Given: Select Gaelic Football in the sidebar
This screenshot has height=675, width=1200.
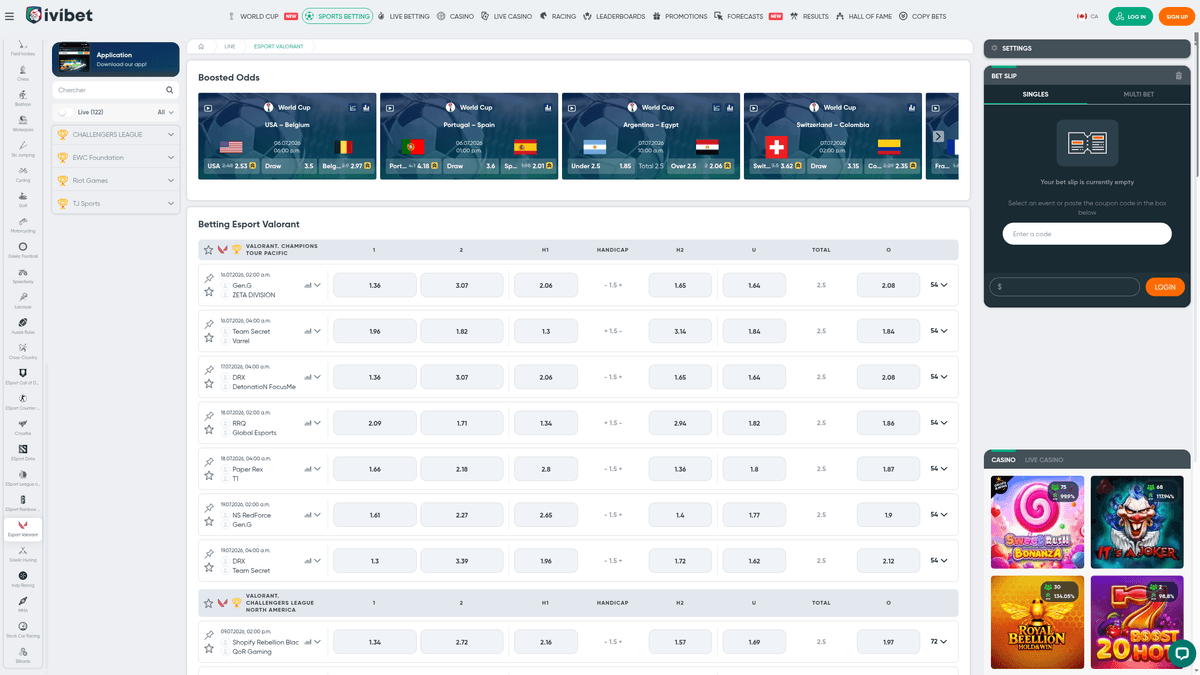Looking at the screenshot, I should (x=23, y=250).
